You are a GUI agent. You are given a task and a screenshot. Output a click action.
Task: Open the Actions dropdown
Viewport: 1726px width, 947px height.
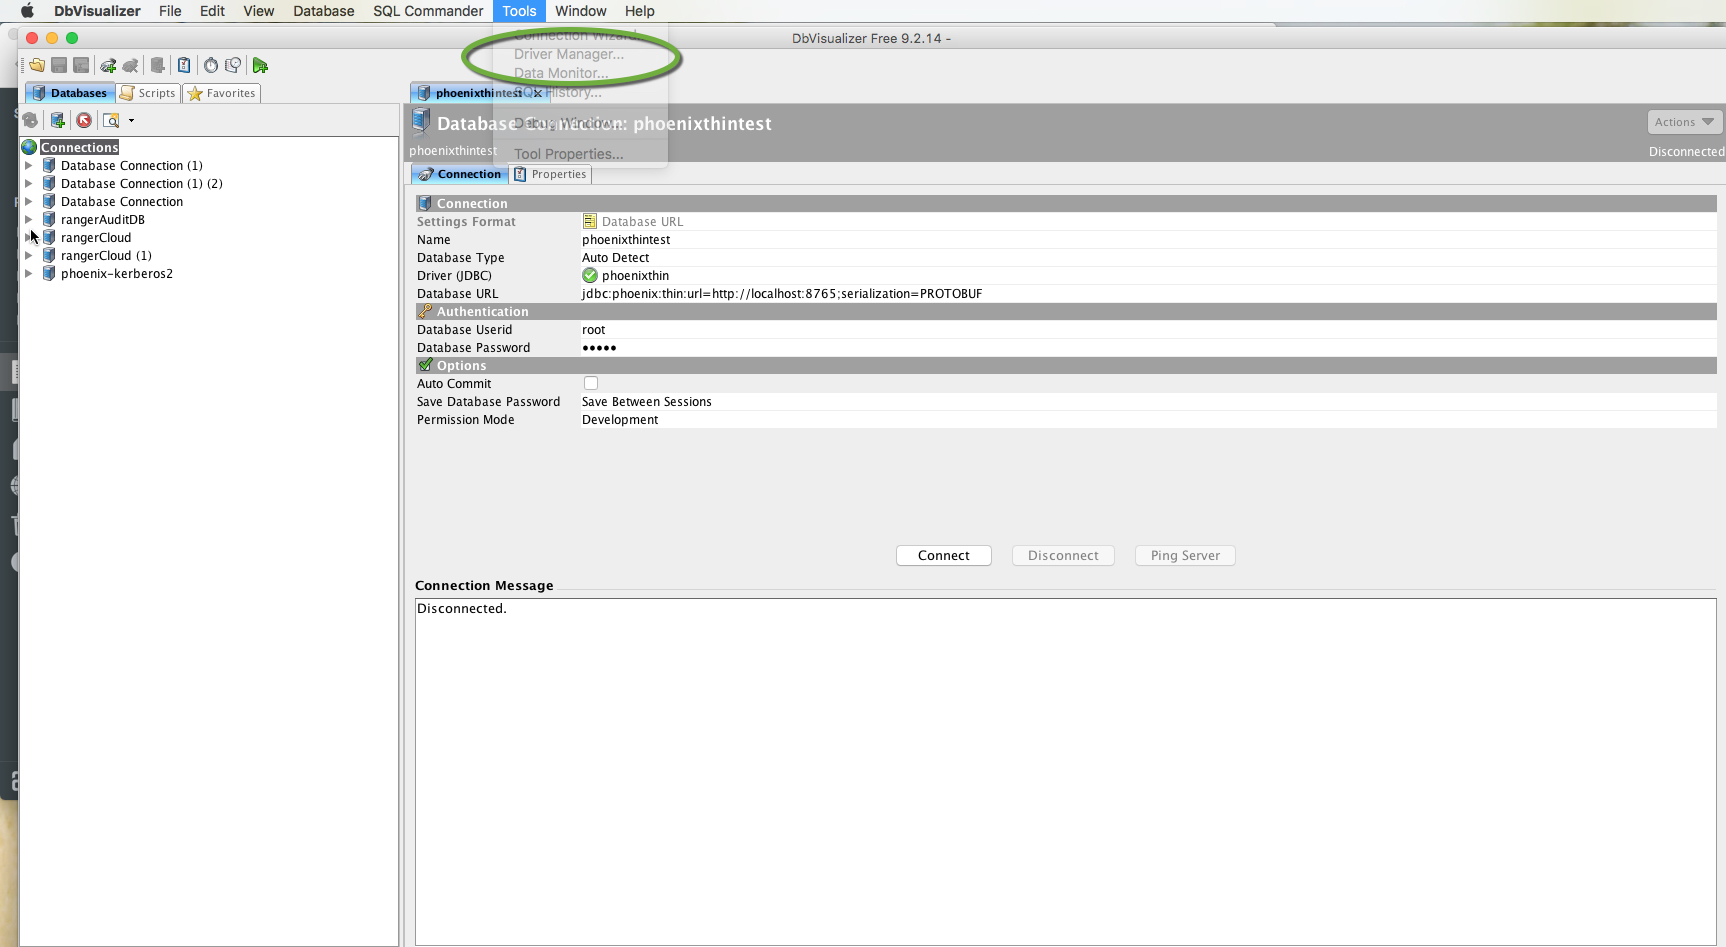coord(1683,121)
